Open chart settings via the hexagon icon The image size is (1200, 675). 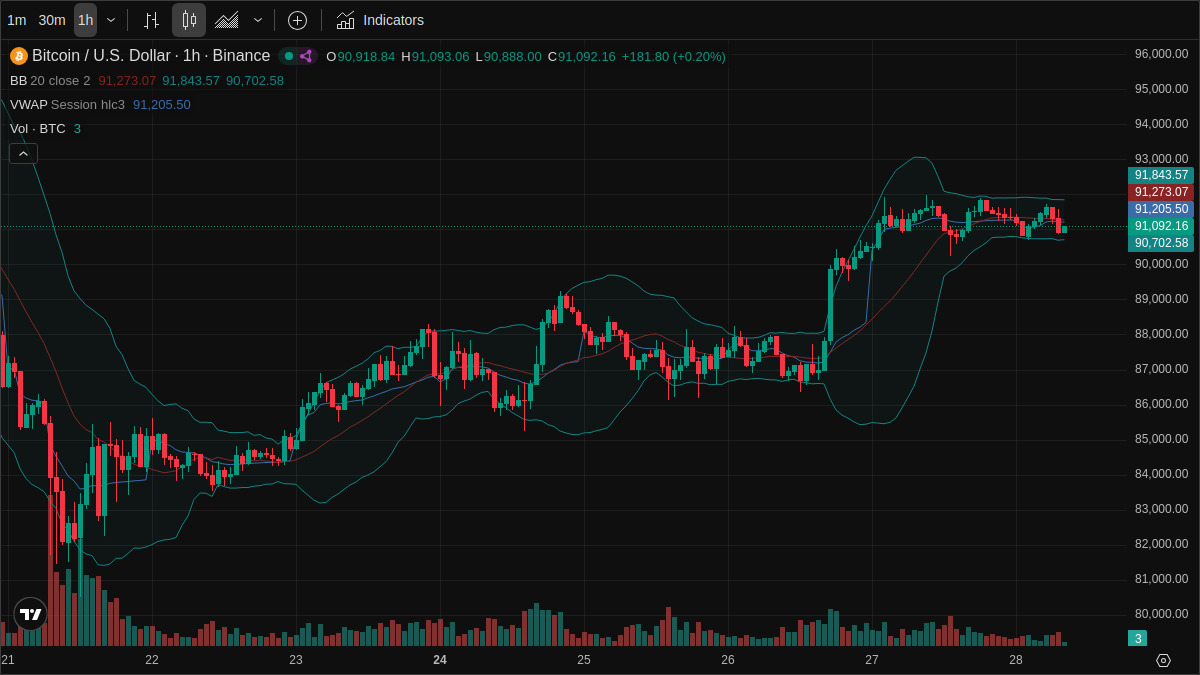coord(1162,660)
